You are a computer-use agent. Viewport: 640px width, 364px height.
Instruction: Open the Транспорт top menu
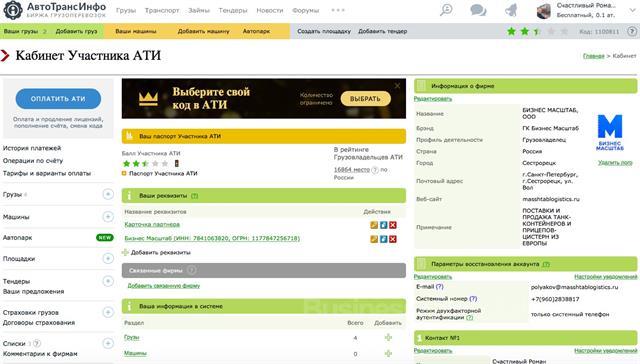(x=162, y=10)
